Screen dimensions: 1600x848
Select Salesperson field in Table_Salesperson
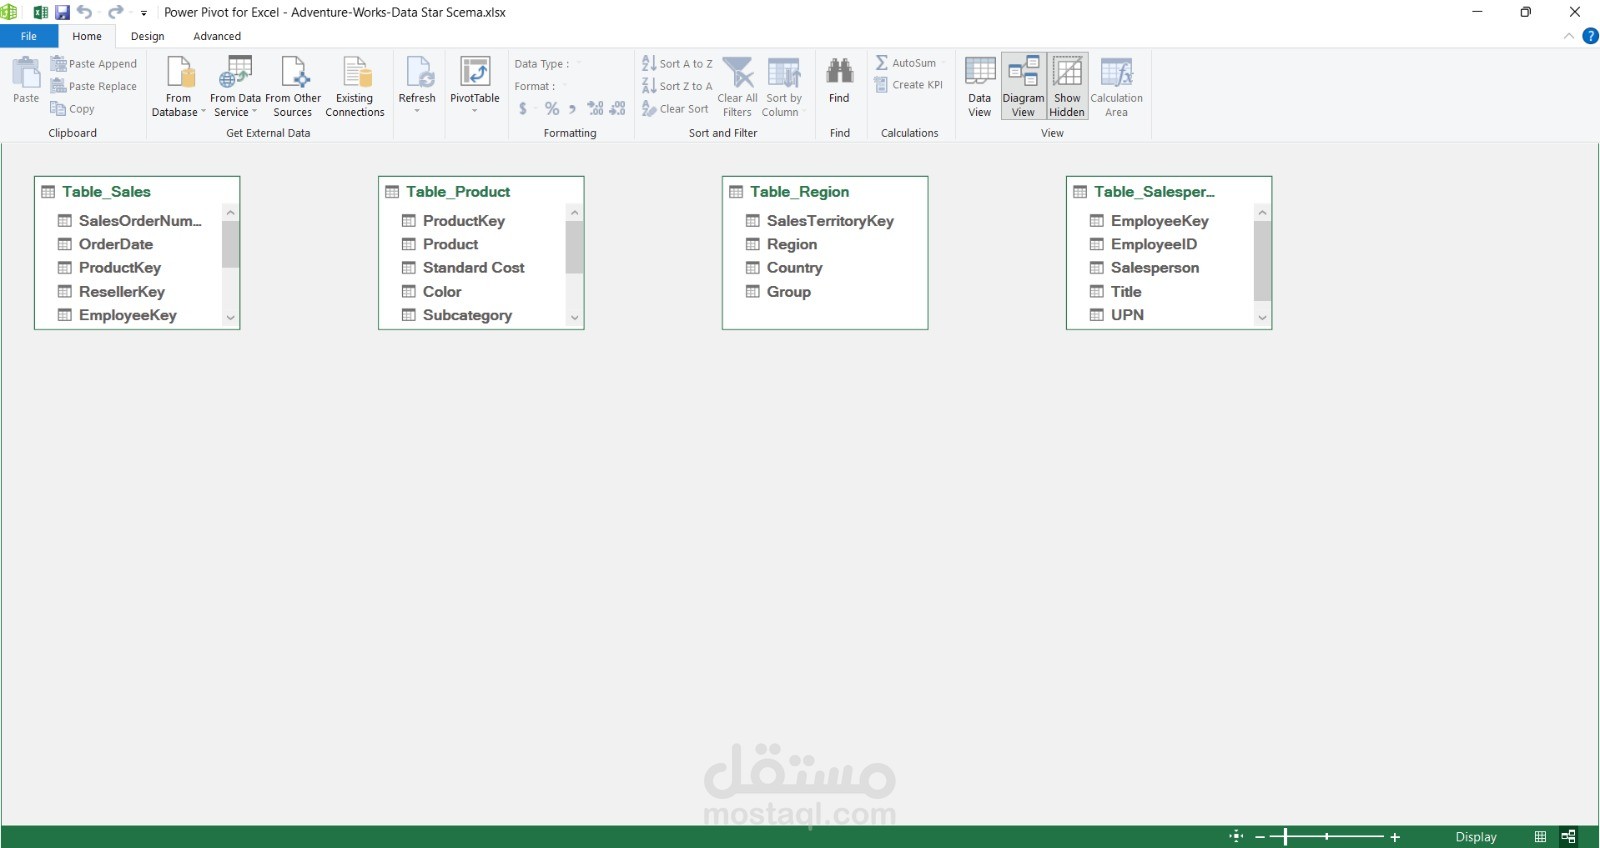click(x=1155, y=268)
